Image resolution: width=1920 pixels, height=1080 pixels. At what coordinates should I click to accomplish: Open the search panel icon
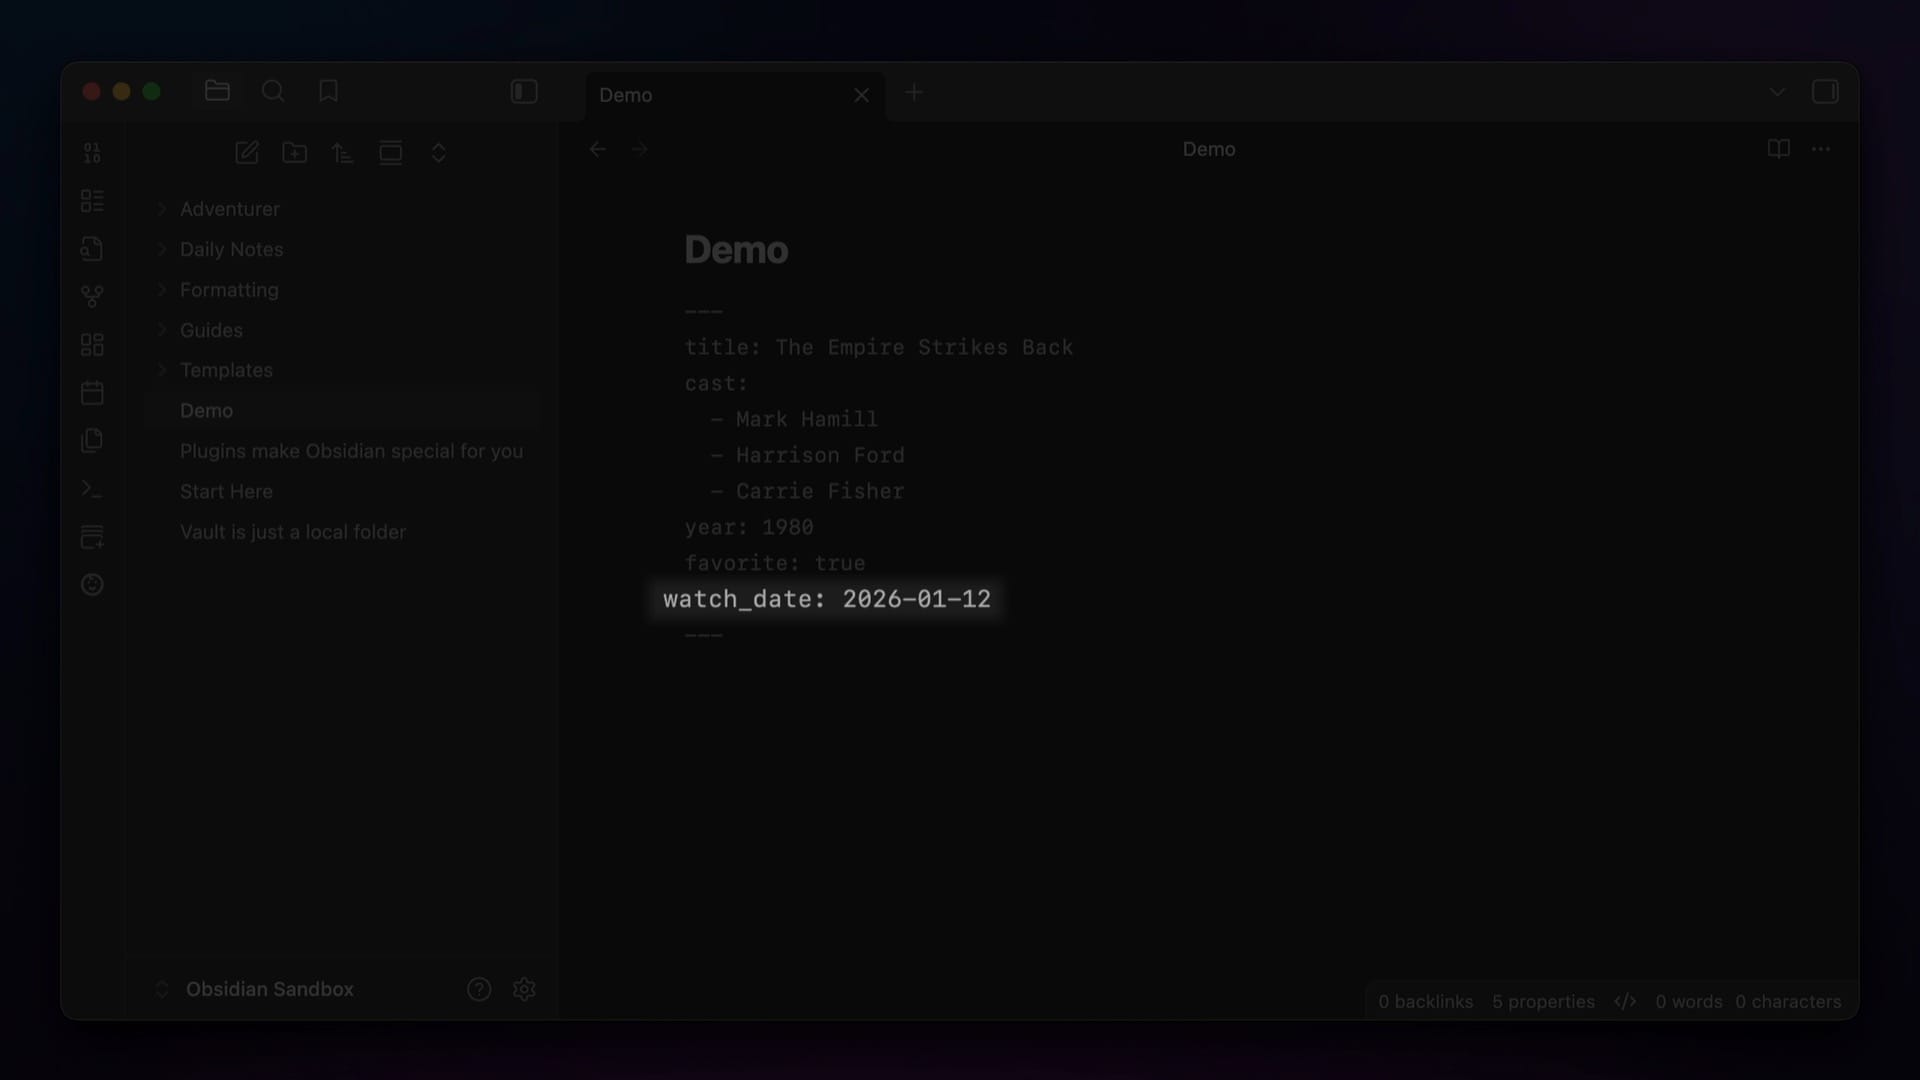pos(273,92)
